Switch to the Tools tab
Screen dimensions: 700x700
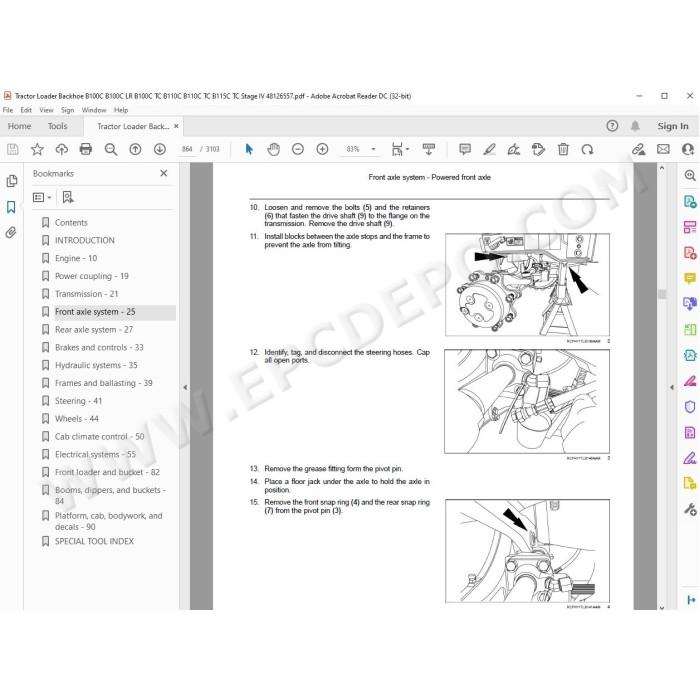pyautogui.click(x=58, y=126)
